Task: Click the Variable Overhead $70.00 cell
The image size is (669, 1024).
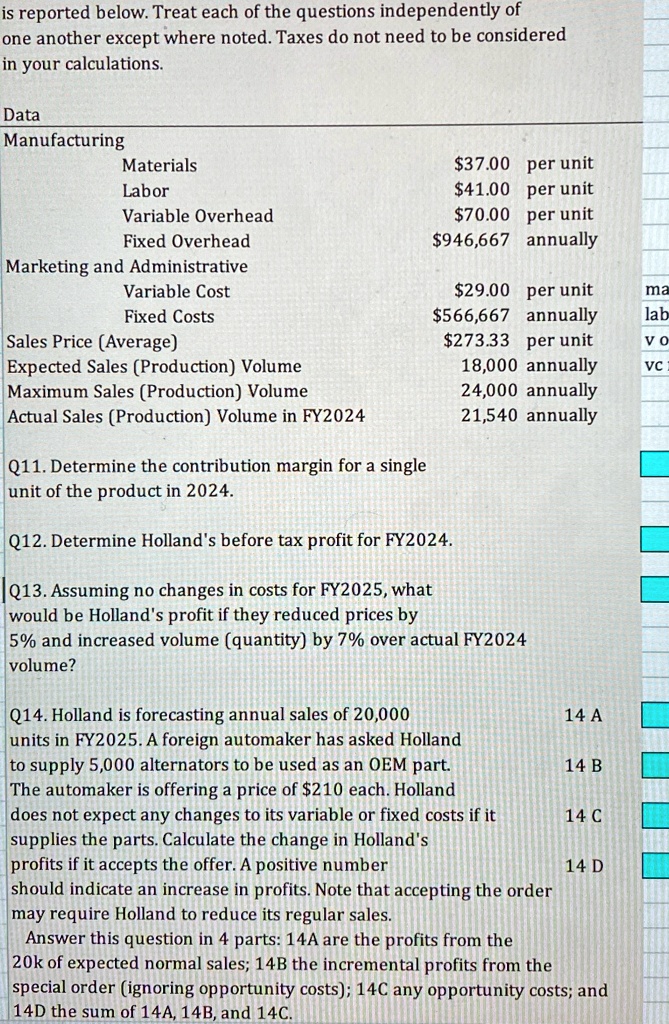Action: 482,214
